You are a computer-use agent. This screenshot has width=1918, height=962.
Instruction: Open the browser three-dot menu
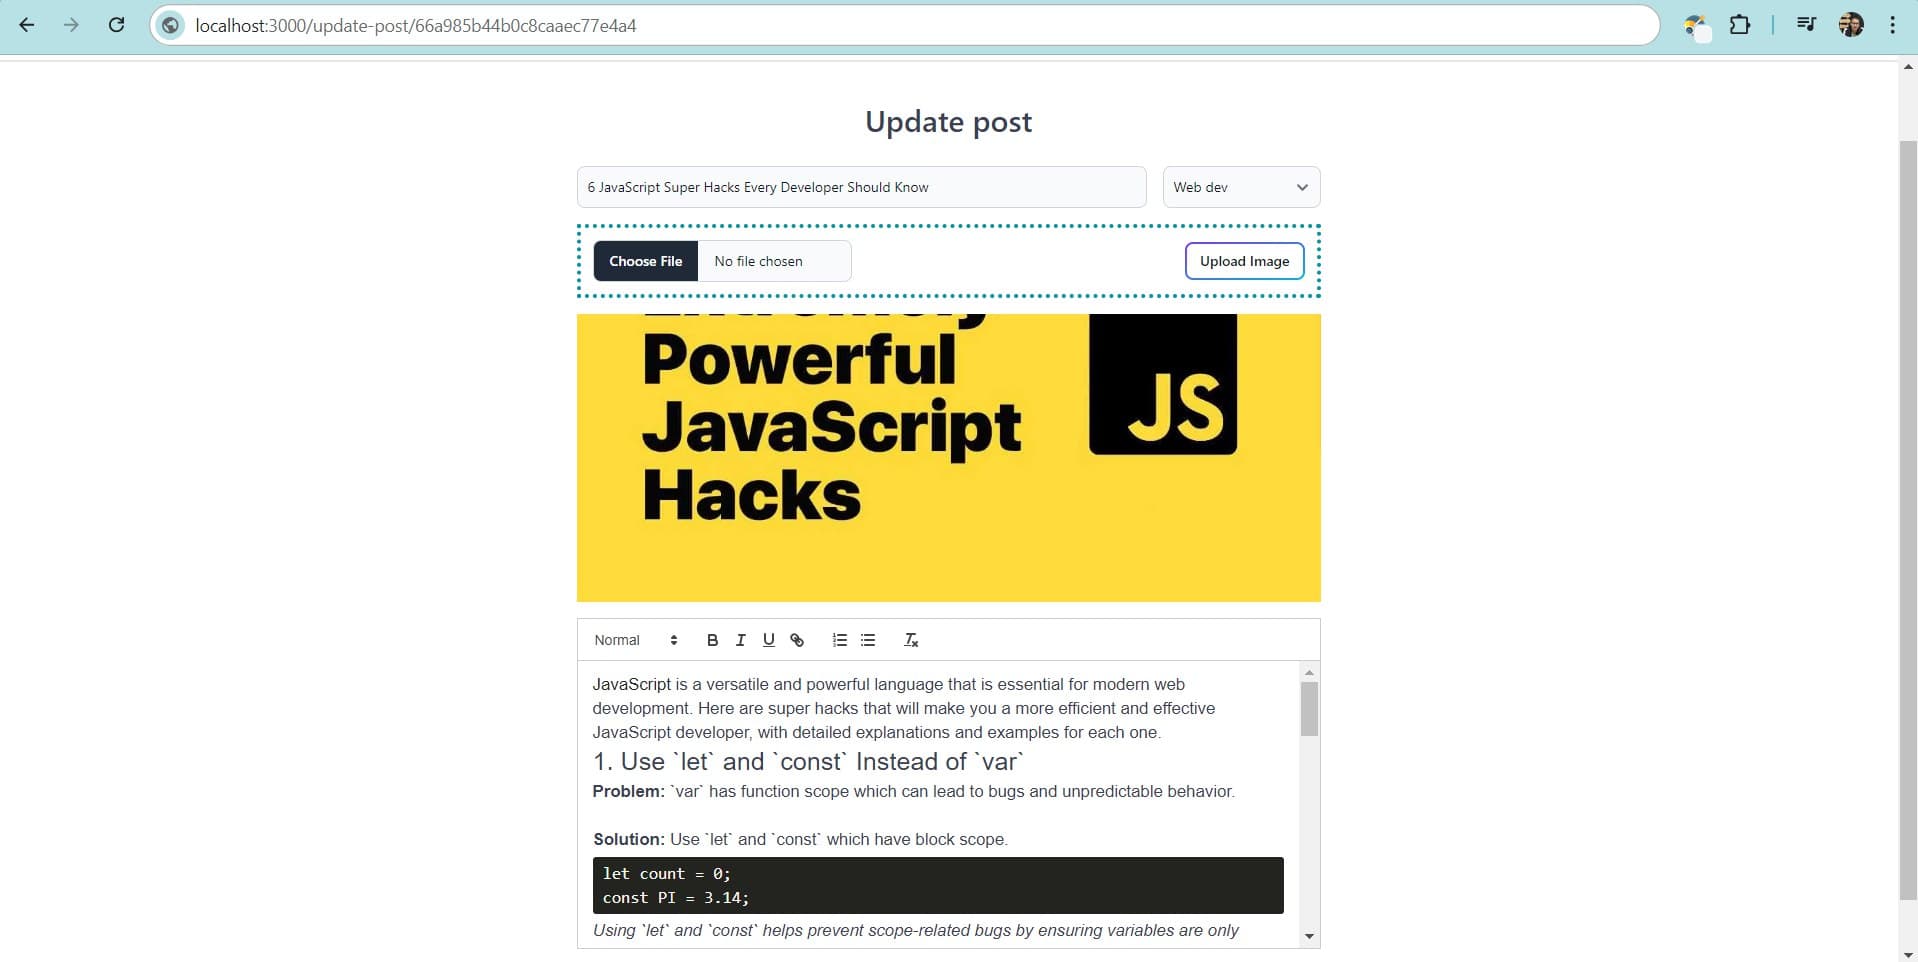(1892, 25)
